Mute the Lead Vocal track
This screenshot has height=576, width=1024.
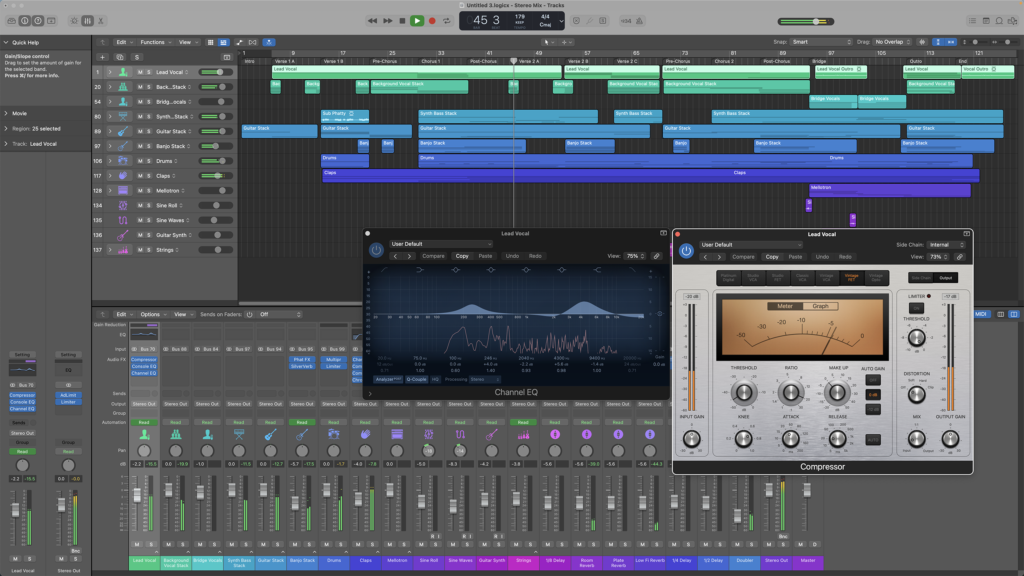[x=140, y=72]
